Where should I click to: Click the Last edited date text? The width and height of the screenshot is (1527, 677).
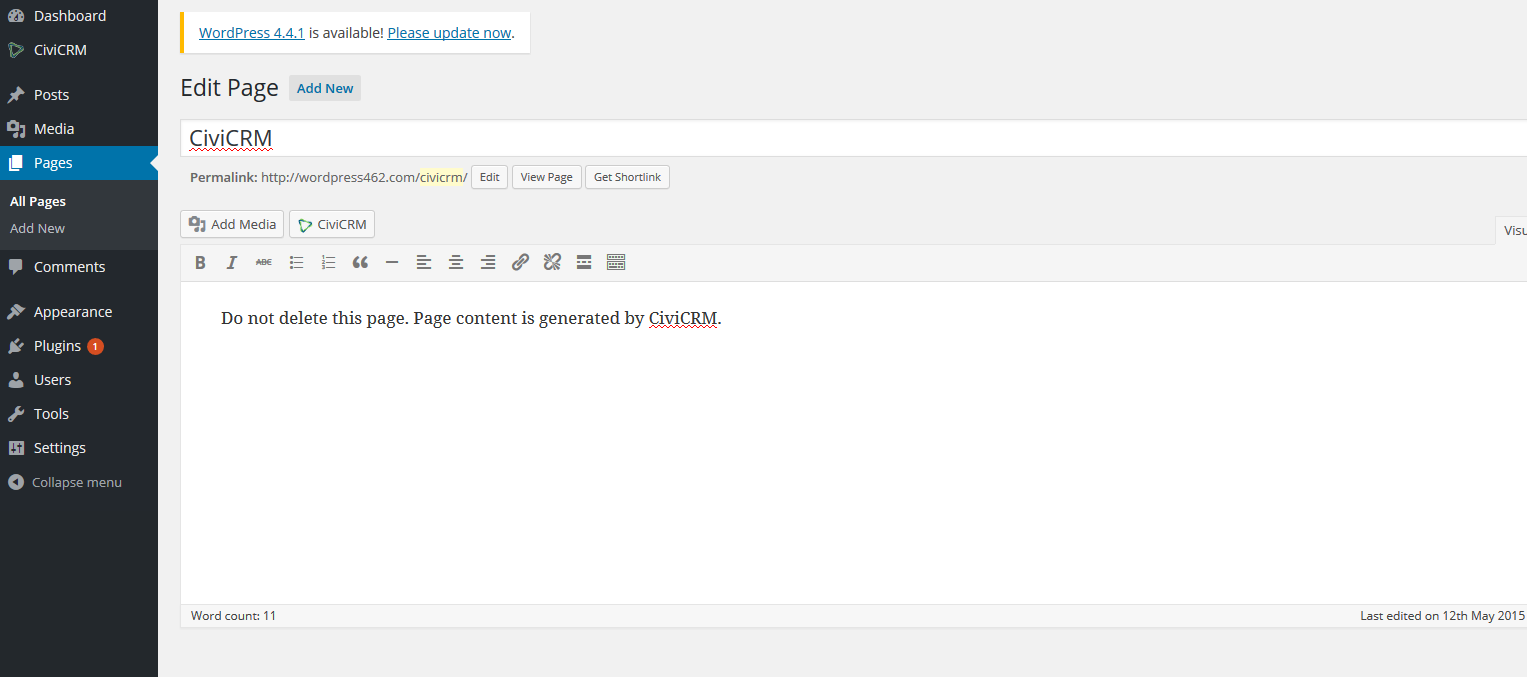[x=1442, y=616]
